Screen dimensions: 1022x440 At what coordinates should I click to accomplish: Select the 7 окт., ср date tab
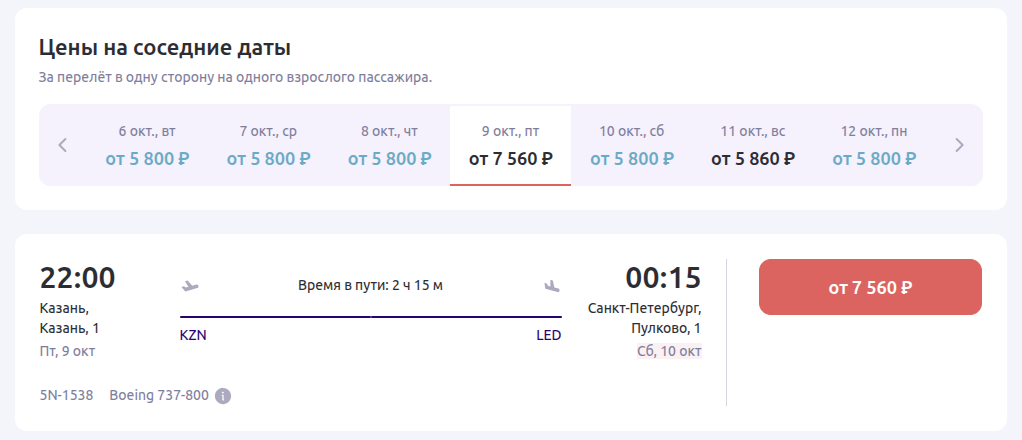[269, 145]
